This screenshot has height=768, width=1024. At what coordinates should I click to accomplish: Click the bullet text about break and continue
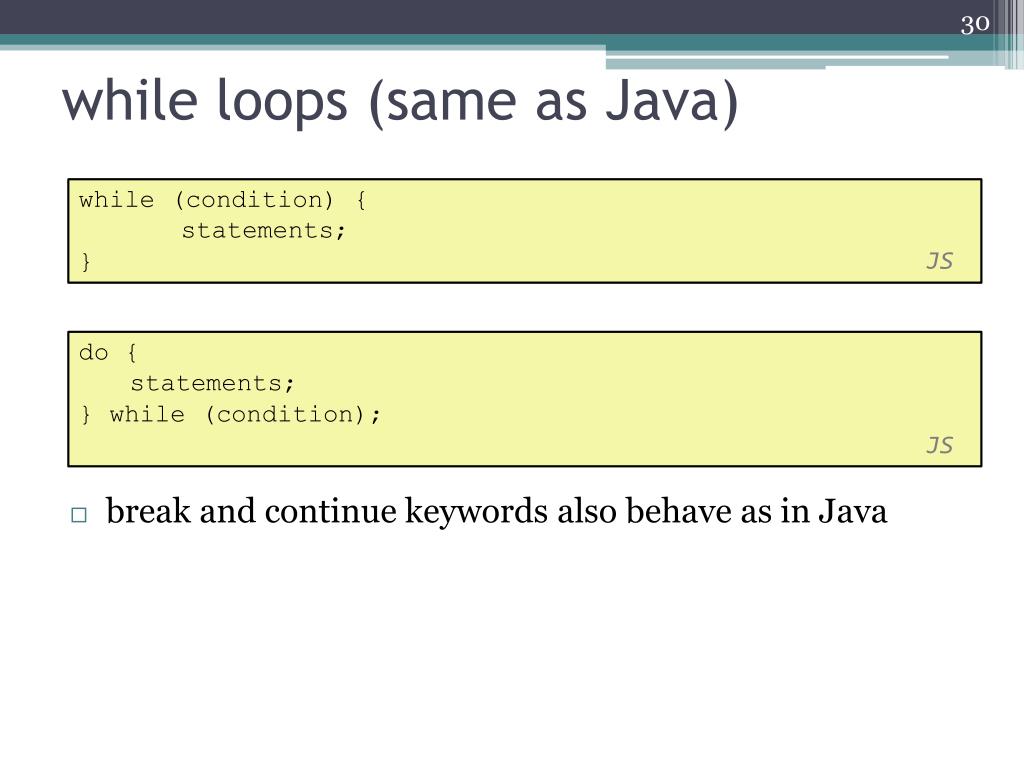click(x=496, y=511)
